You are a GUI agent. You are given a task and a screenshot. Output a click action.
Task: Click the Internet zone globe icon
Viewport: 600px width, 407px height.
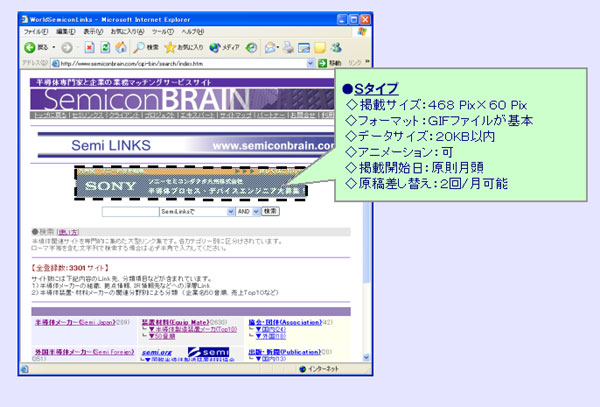(x=303, y=369)
